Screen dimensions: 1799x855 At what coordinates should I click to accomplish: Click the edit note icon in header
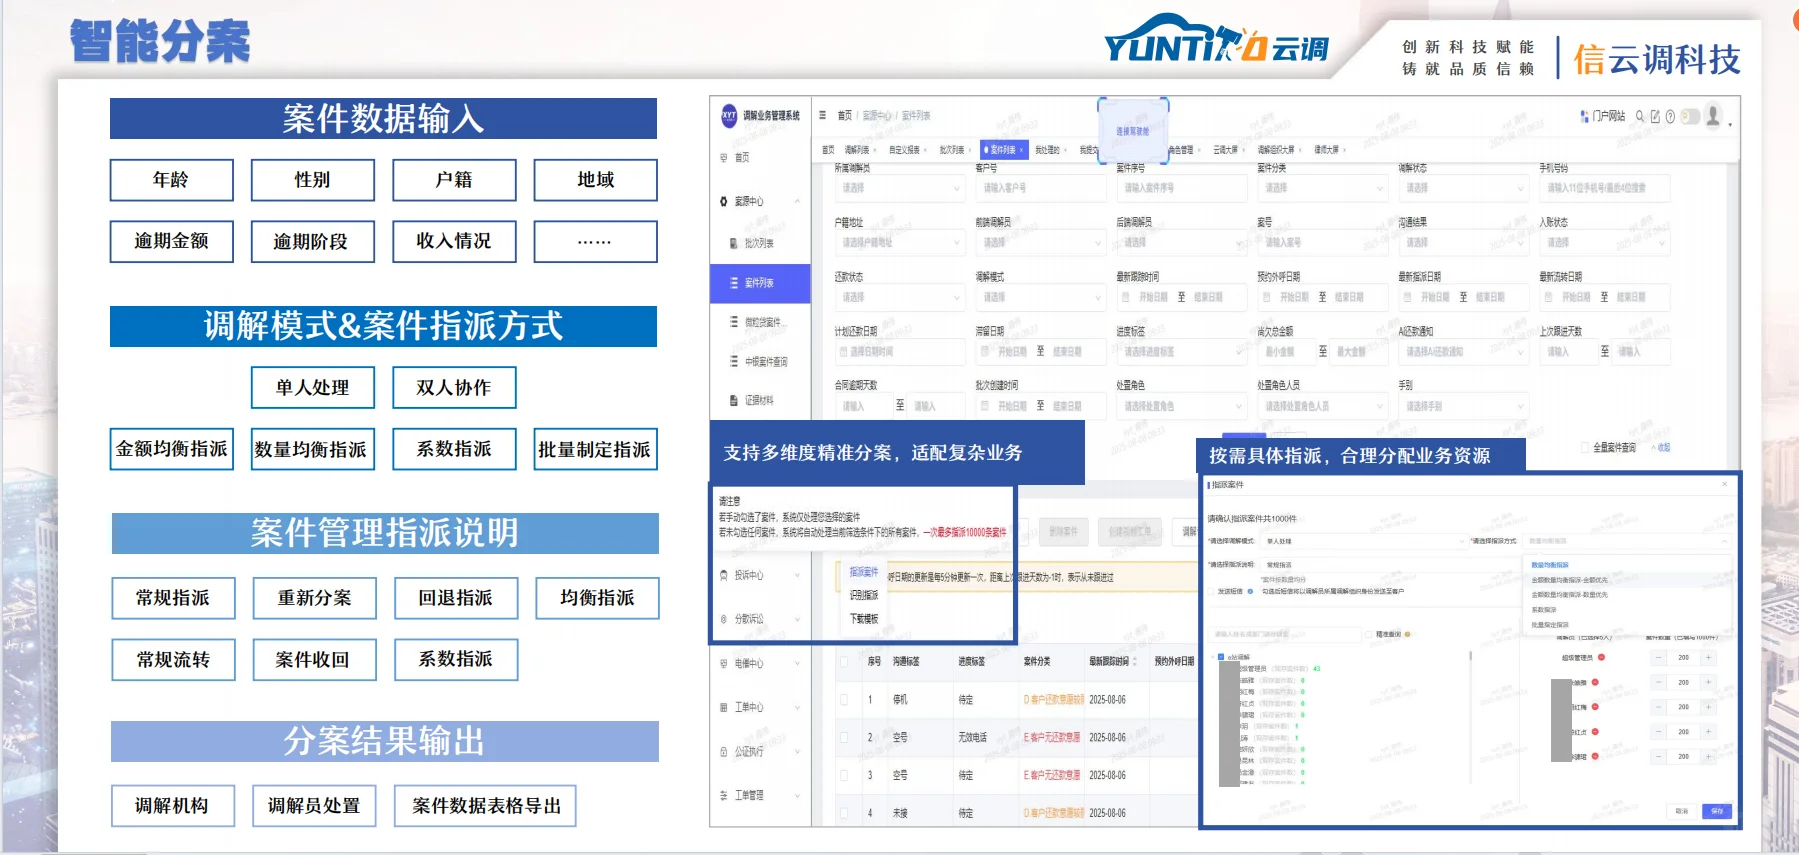pyautogui.click(x=1655, y=116)
